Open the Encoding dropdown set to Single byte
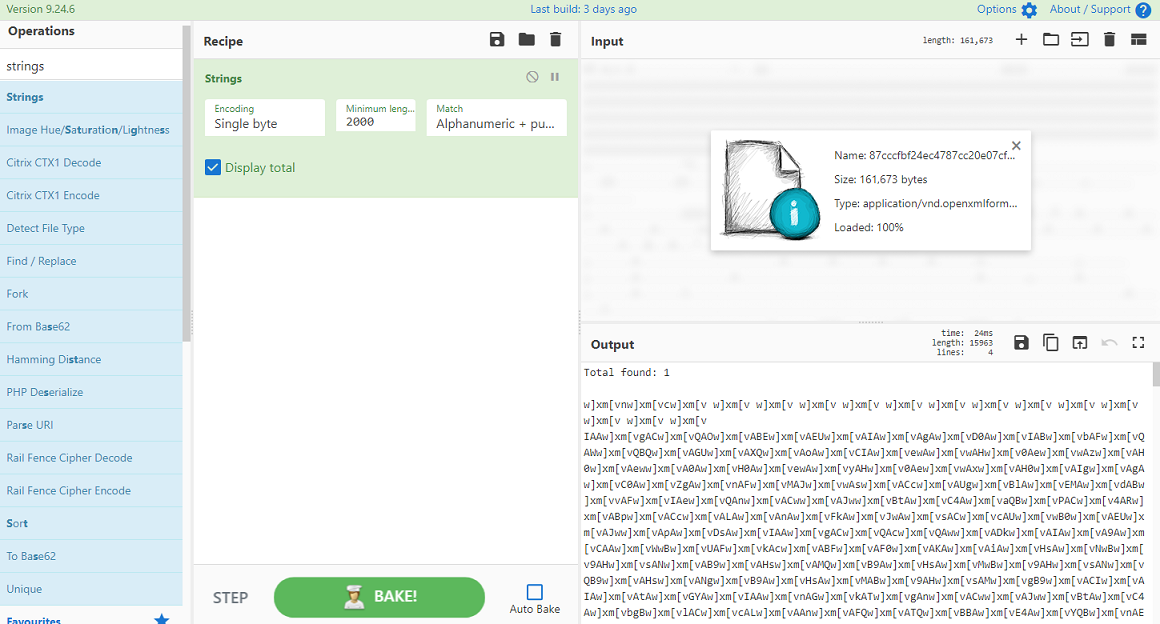The width and height of the screenshot is (1160, 624). tap(265, 118)
